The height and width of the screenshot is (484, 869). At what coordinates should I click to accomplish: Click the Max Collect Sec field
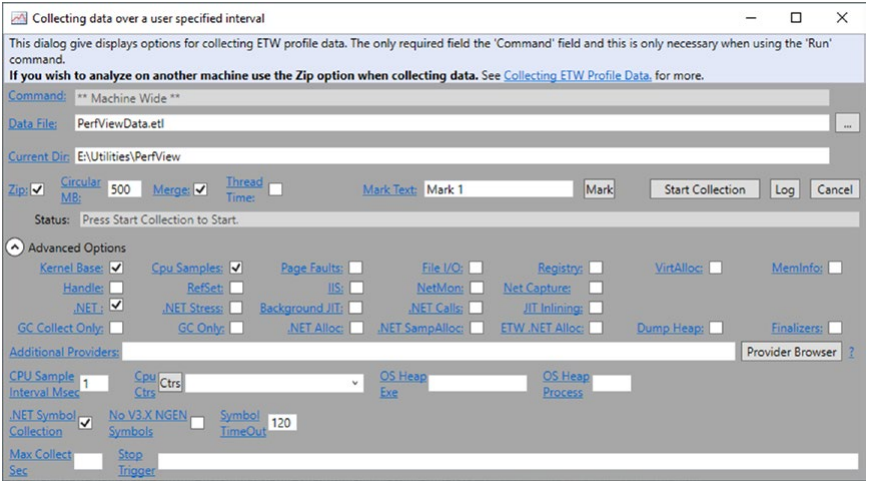point(88,461)
